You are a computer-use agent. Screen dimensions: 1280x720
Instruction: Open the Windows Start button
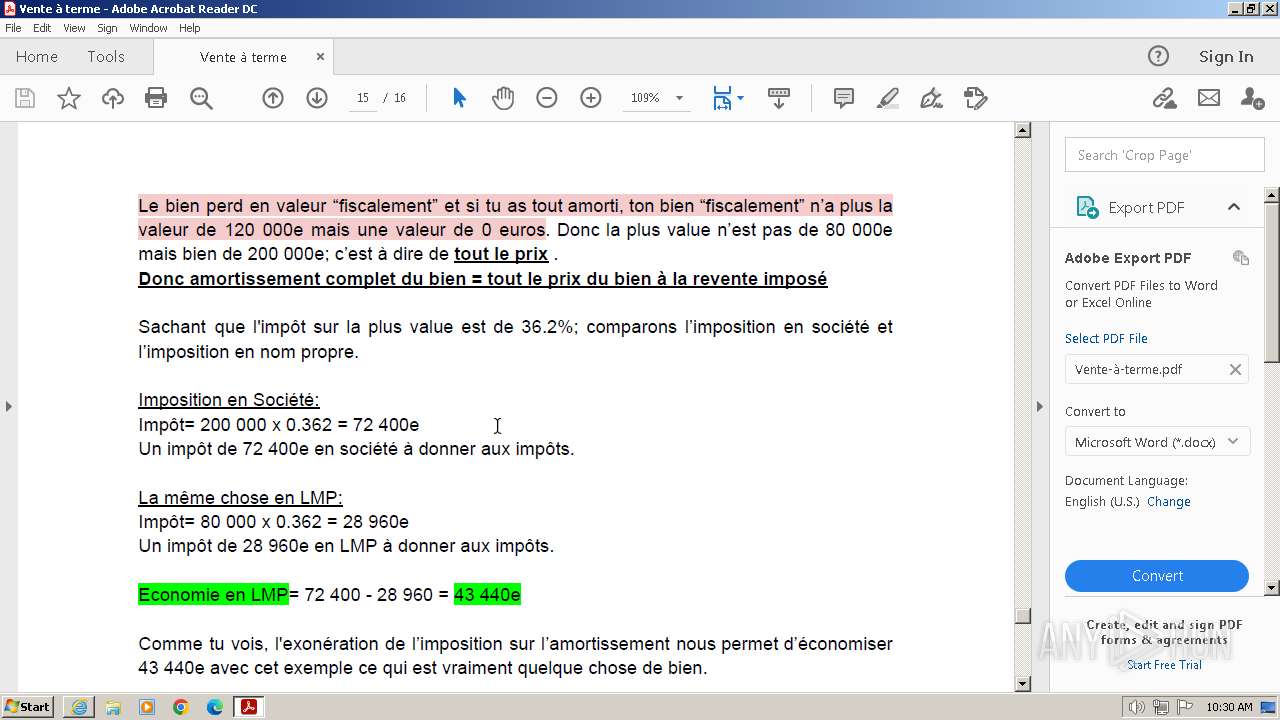click(28, 707)
